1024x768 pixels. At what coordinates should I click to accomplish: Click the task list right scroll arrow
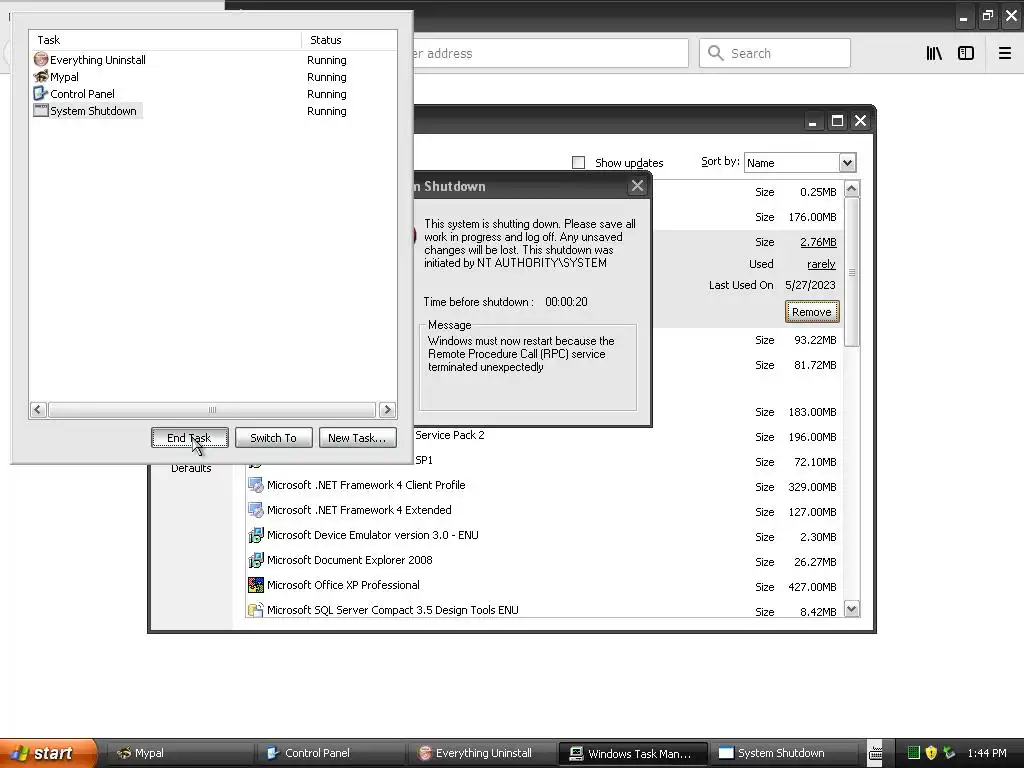[x=387, y=409]
